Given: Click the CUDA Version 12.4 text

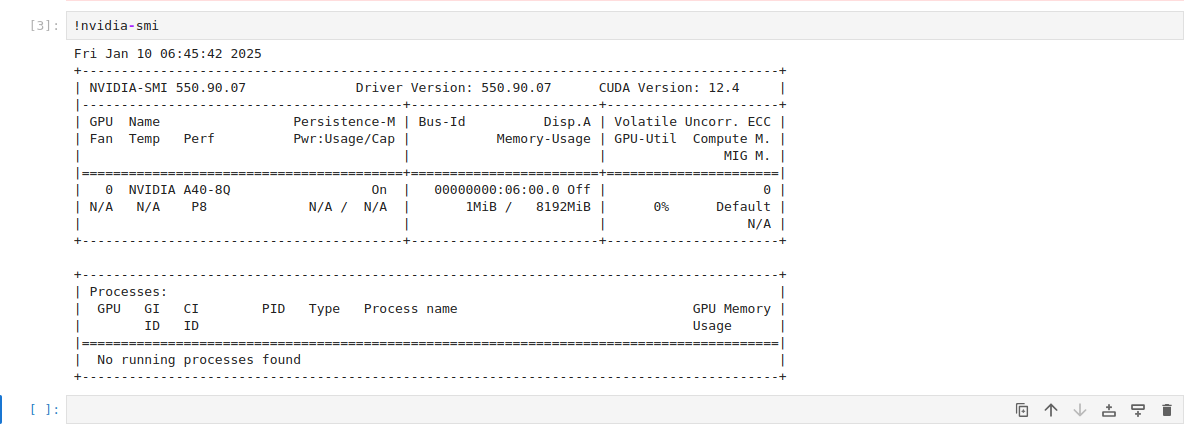Looking at the screenshot, I should (668, 87).
